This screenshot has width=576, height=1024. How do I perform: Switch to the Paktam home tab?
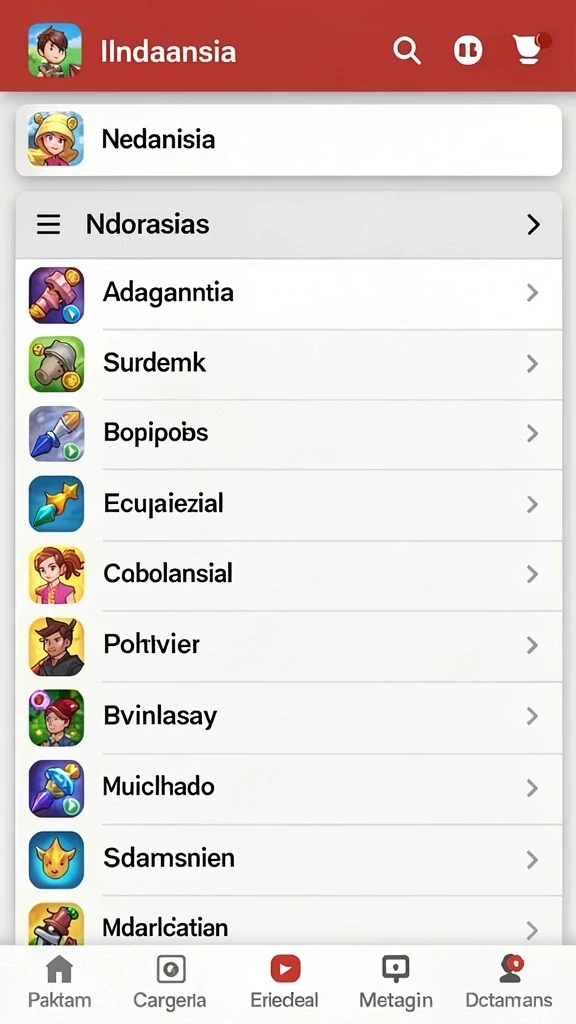tap(59, 982)
